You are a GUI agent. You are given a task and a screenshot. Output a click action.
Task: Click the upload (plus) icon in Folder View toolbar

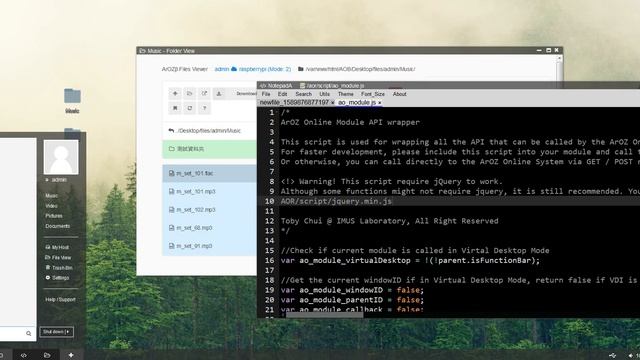(175, 93)
